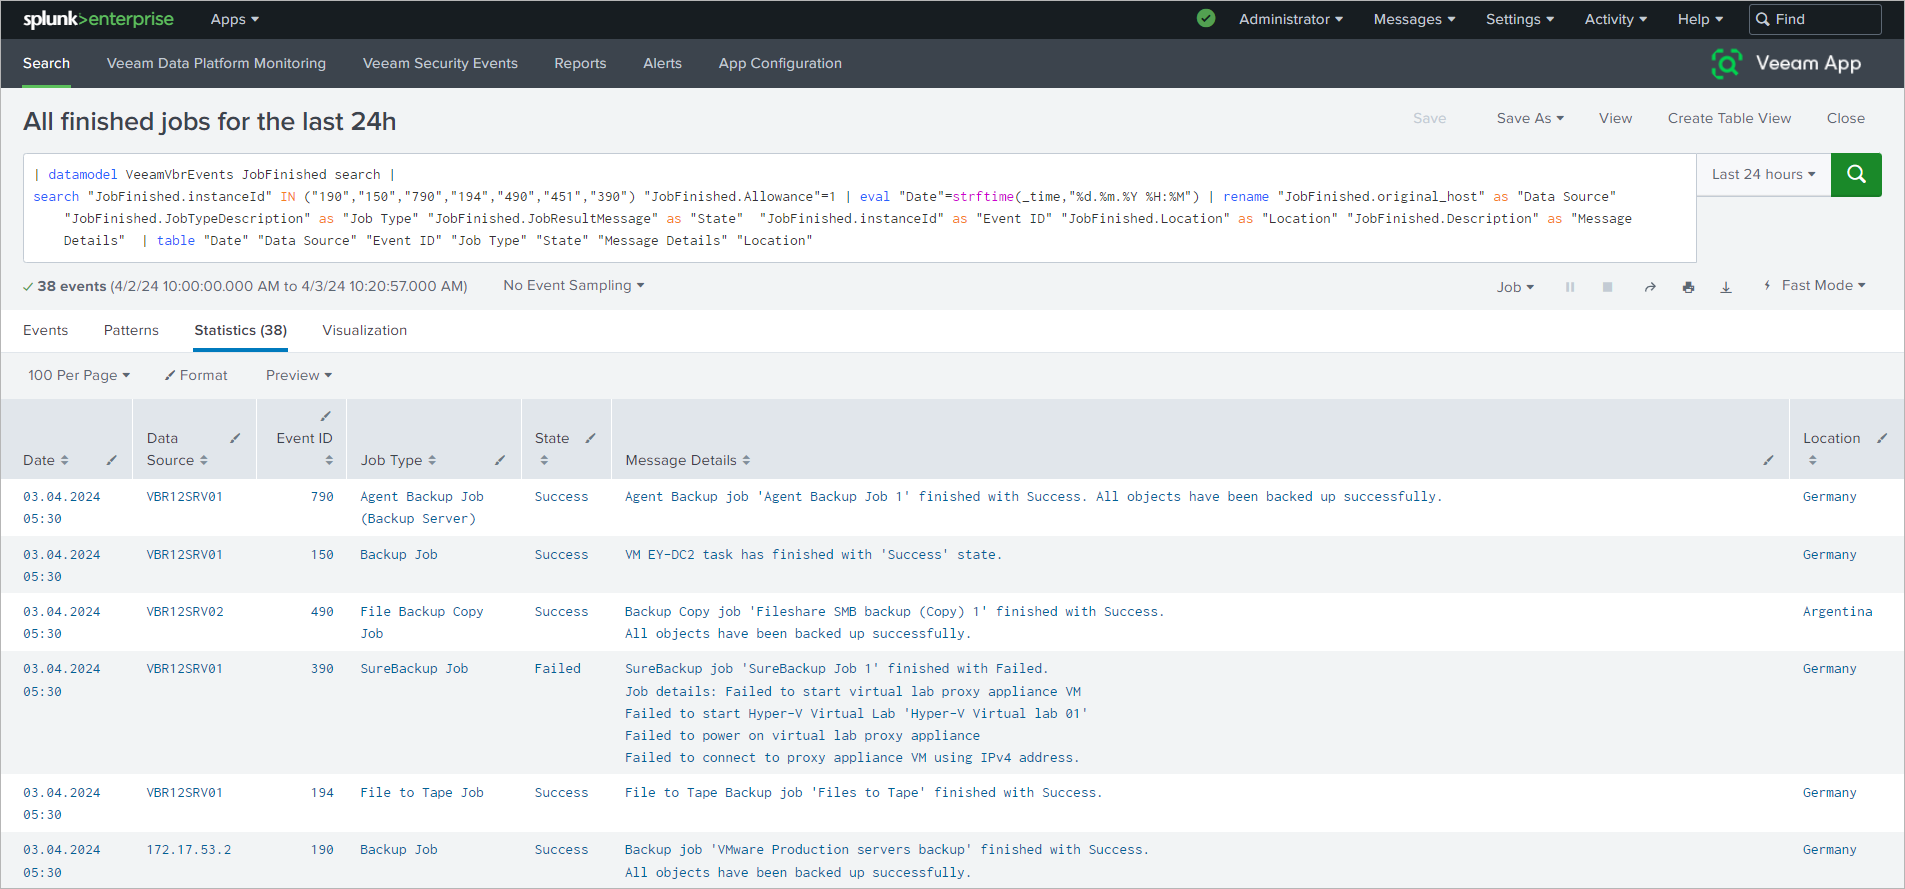Screen dimensions: 1905x889
Task: Run the search with the green magnifier button
Action: pos(1855,174)
